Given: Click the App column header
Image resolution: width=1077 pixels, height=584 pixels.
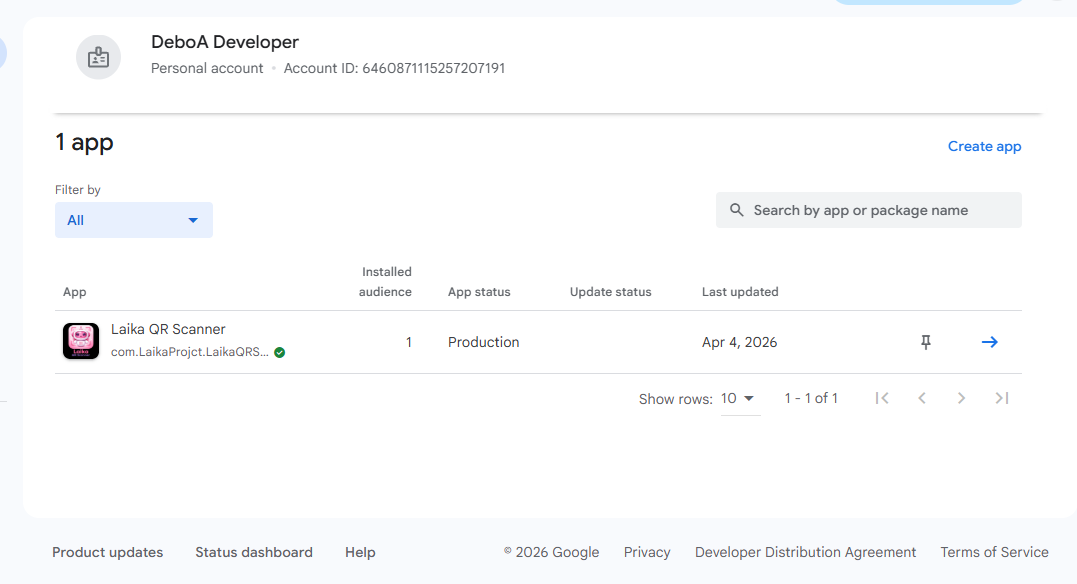Looking at the screenshot, I should [75, 292].
